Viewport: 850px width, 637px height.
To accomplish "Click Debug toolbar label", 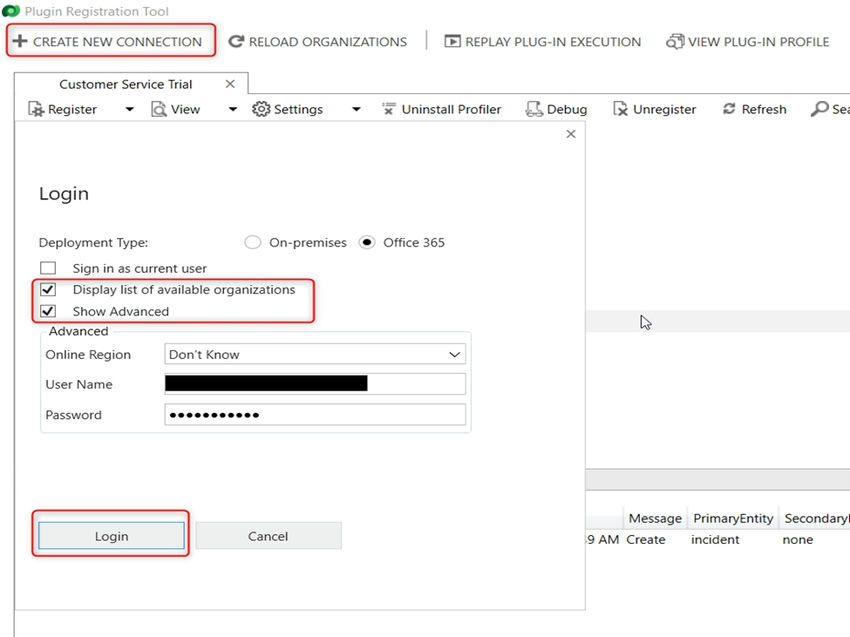I will (x=566, y=110).
